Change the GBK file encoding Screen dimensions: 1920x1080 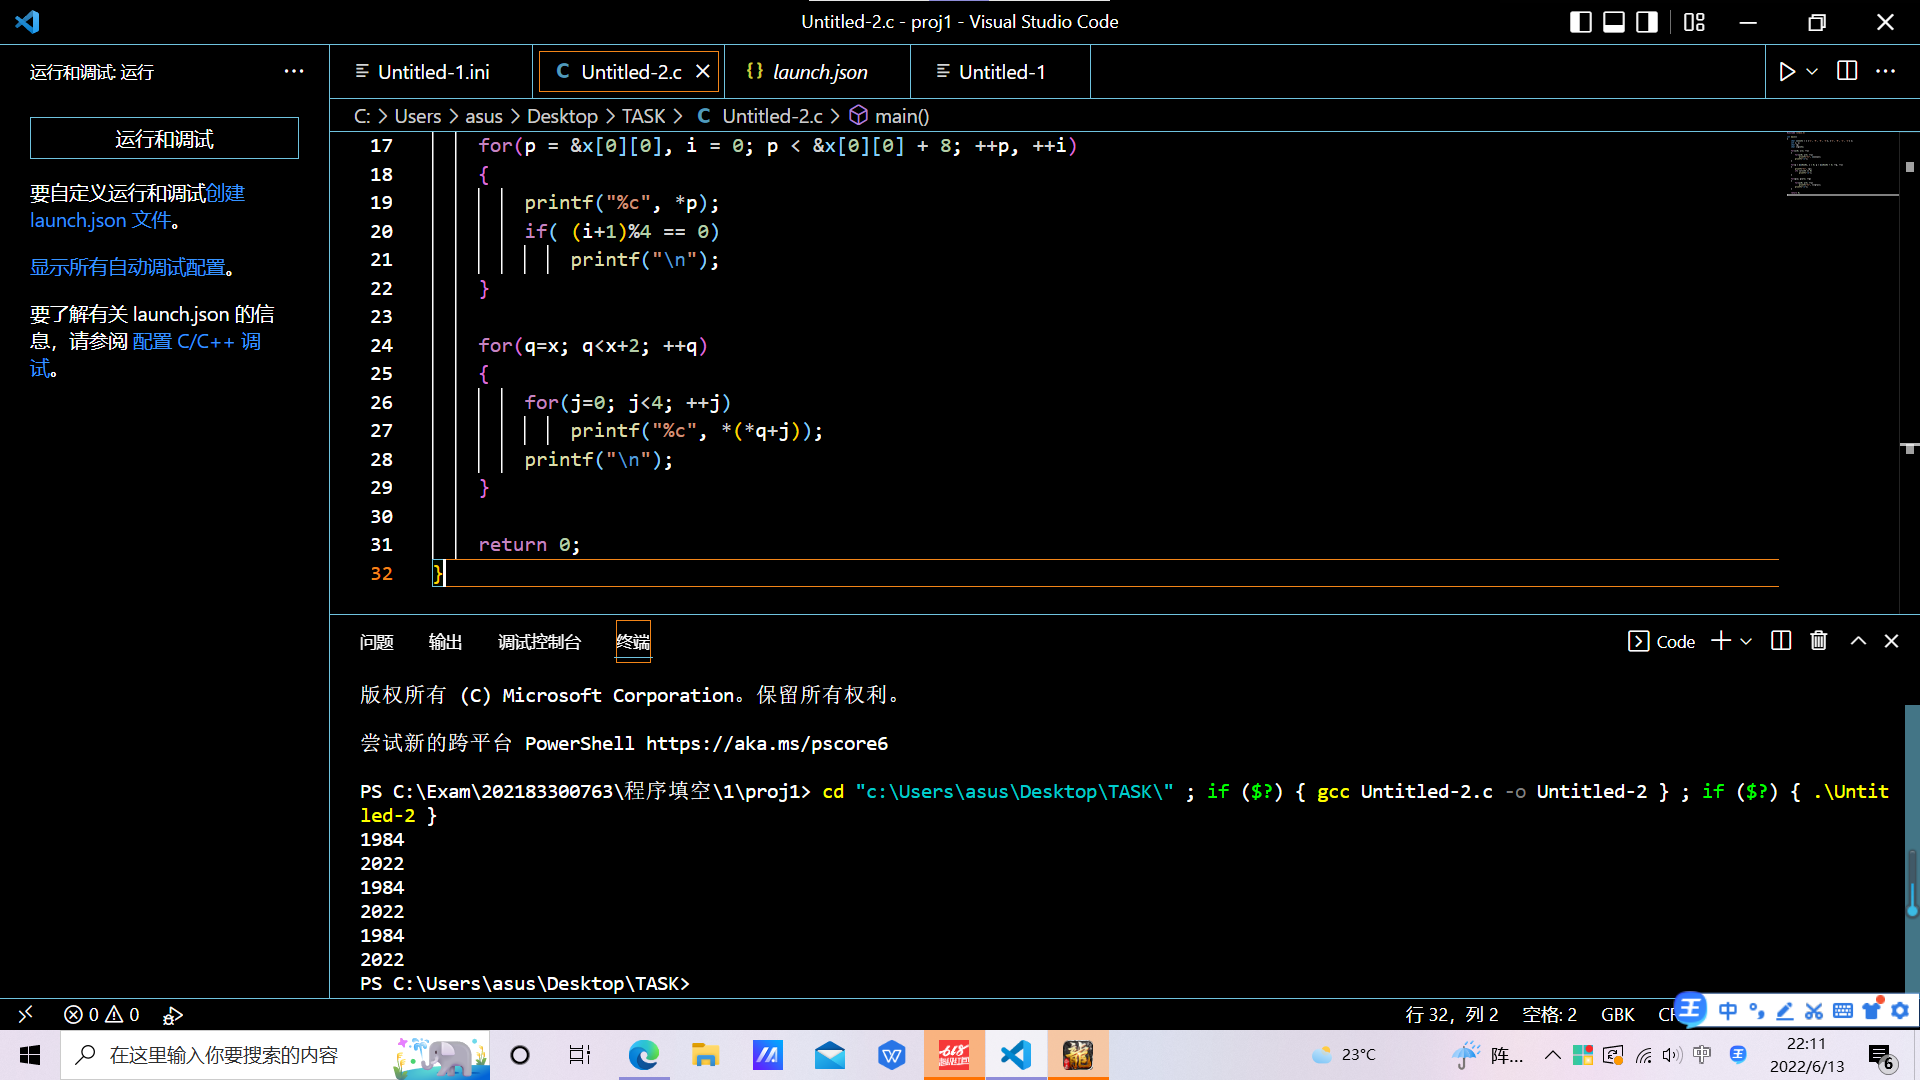[1617, 1014]
